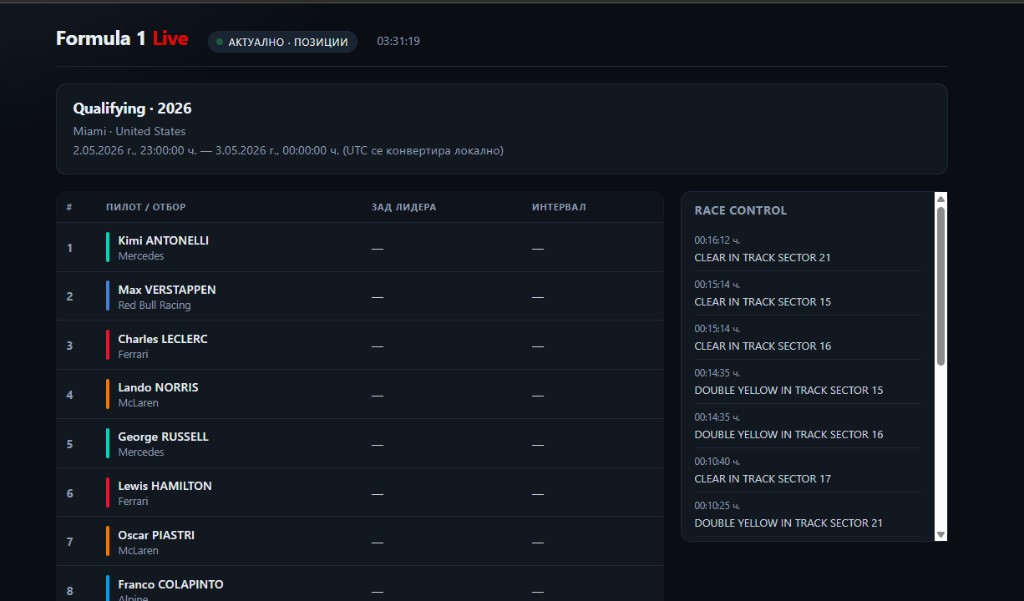Image resolution: width=1024 pixels, height=601 pixels.
Task: Click the Formula 1 Live title
Action: (x=122, y=39)
